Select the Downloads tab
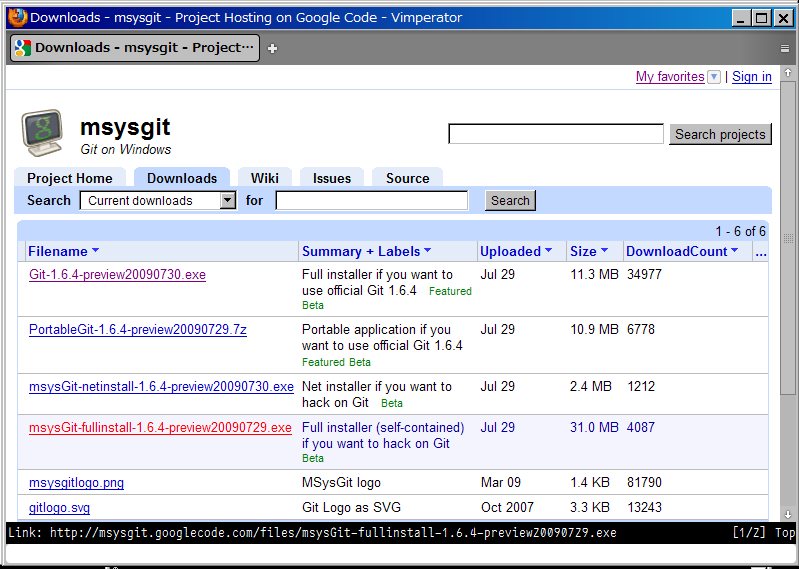Image resolution: width=799 pixels, height=569 pixels. pos(182,178)
